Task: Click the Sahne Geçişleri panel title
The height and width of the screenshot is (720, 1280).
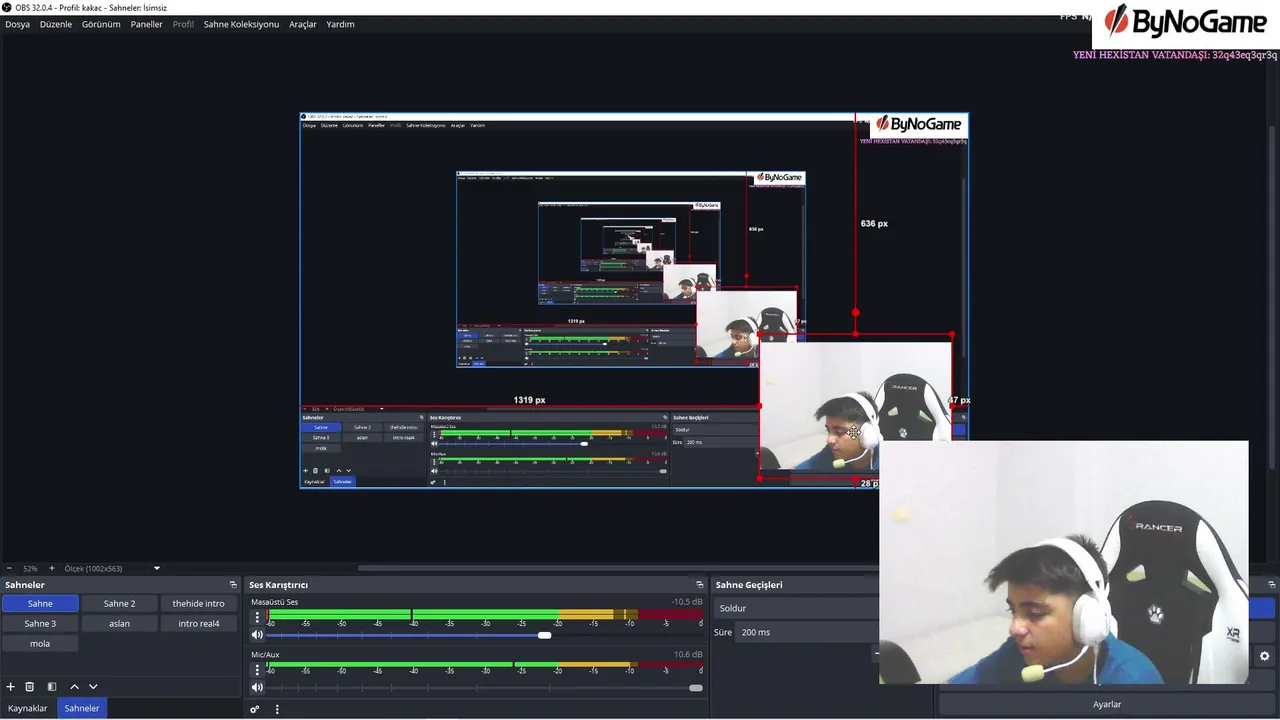Action: 749,585
